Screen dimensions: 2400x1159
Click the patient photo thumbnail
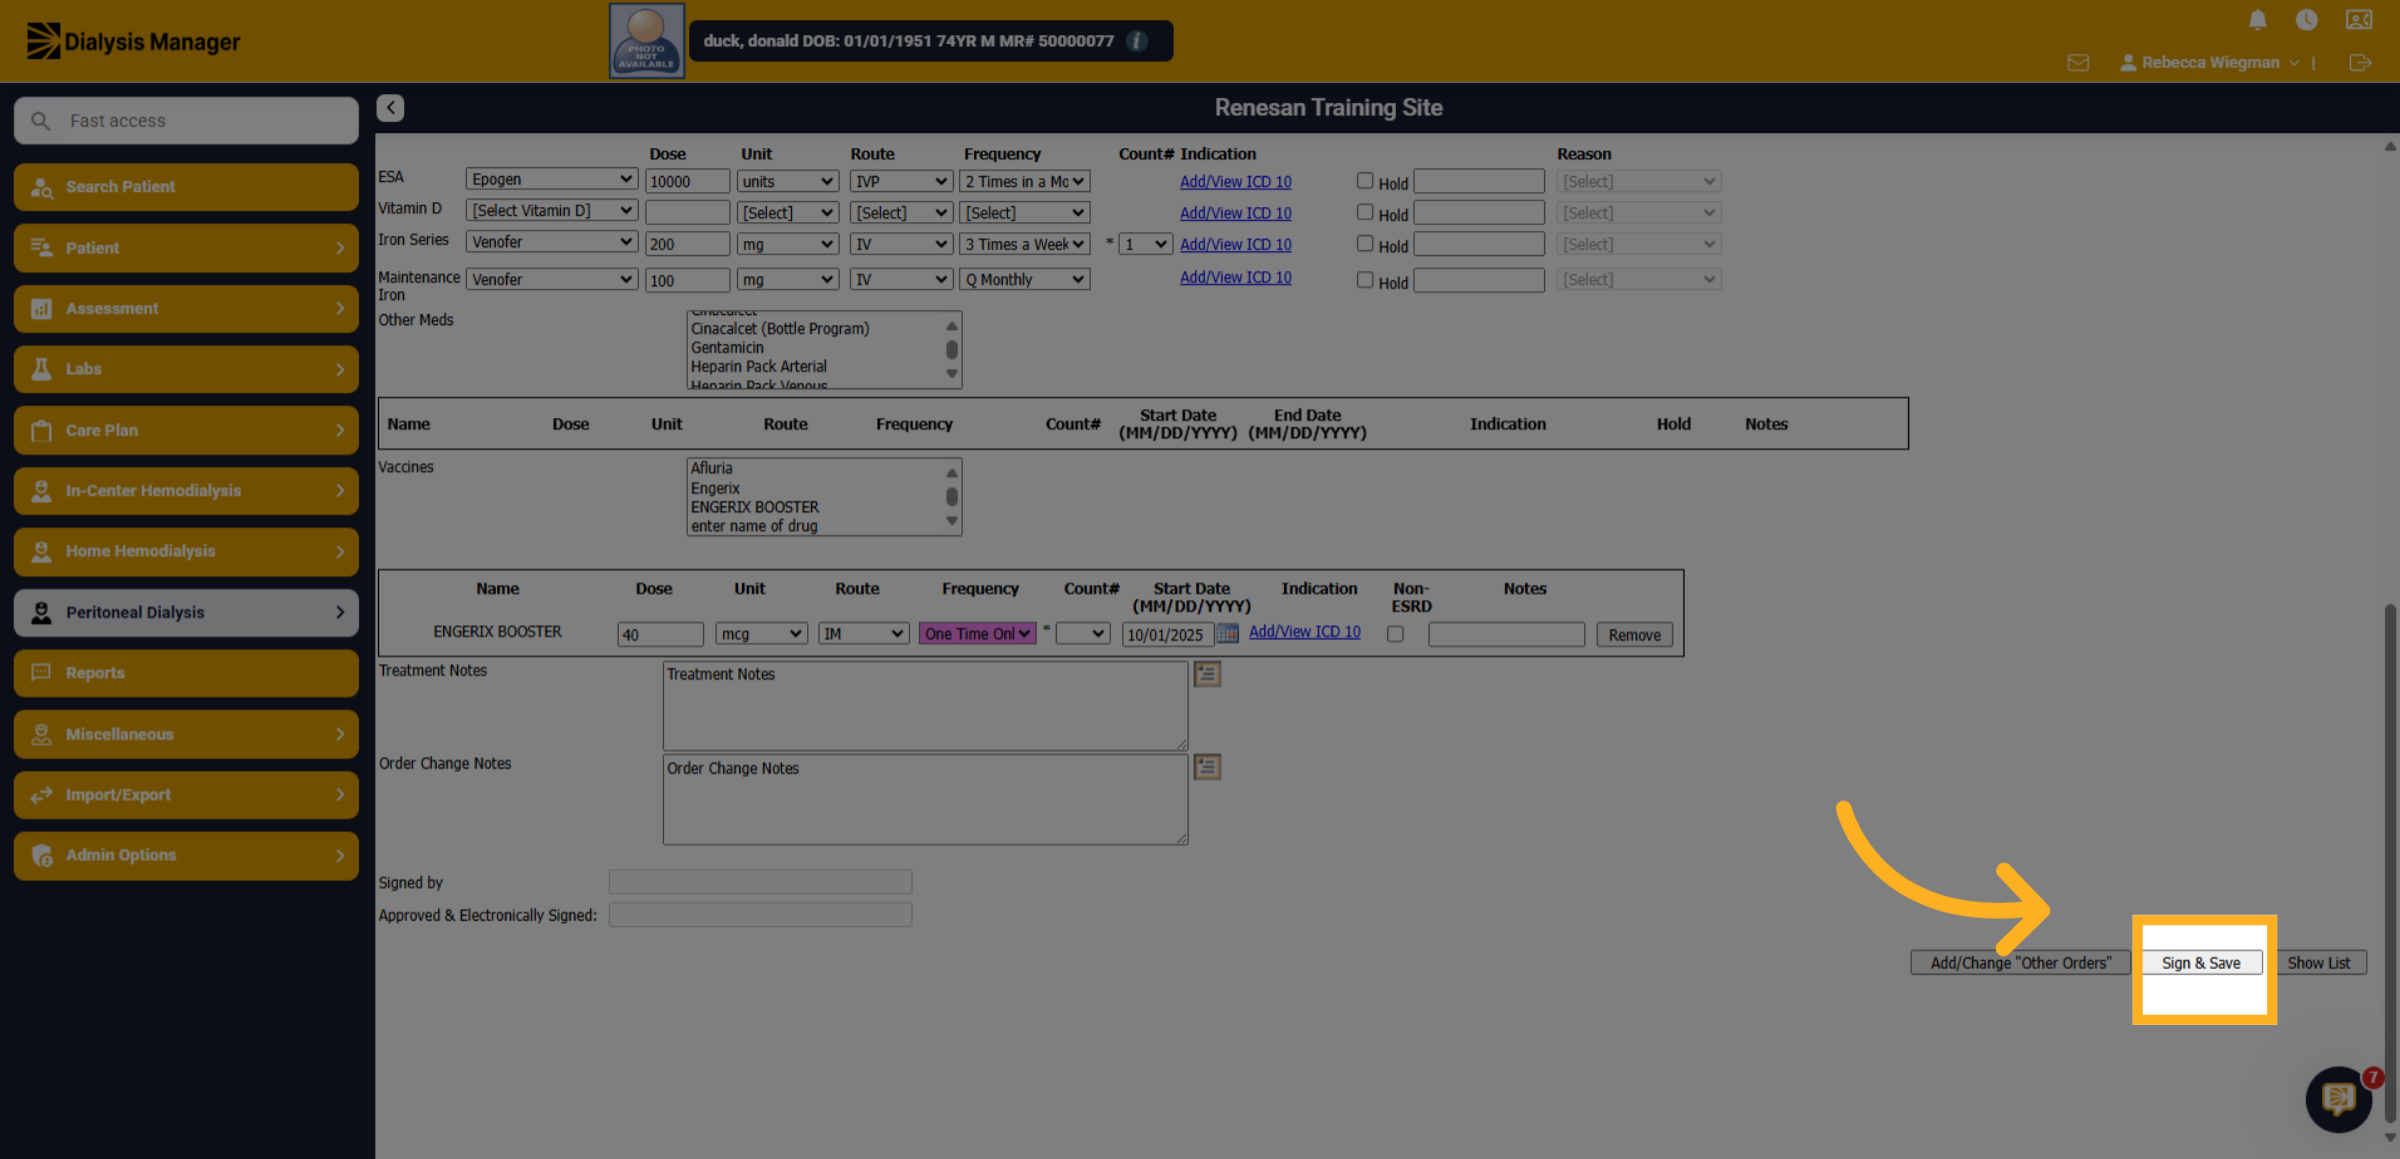click(x=646, y=41)
